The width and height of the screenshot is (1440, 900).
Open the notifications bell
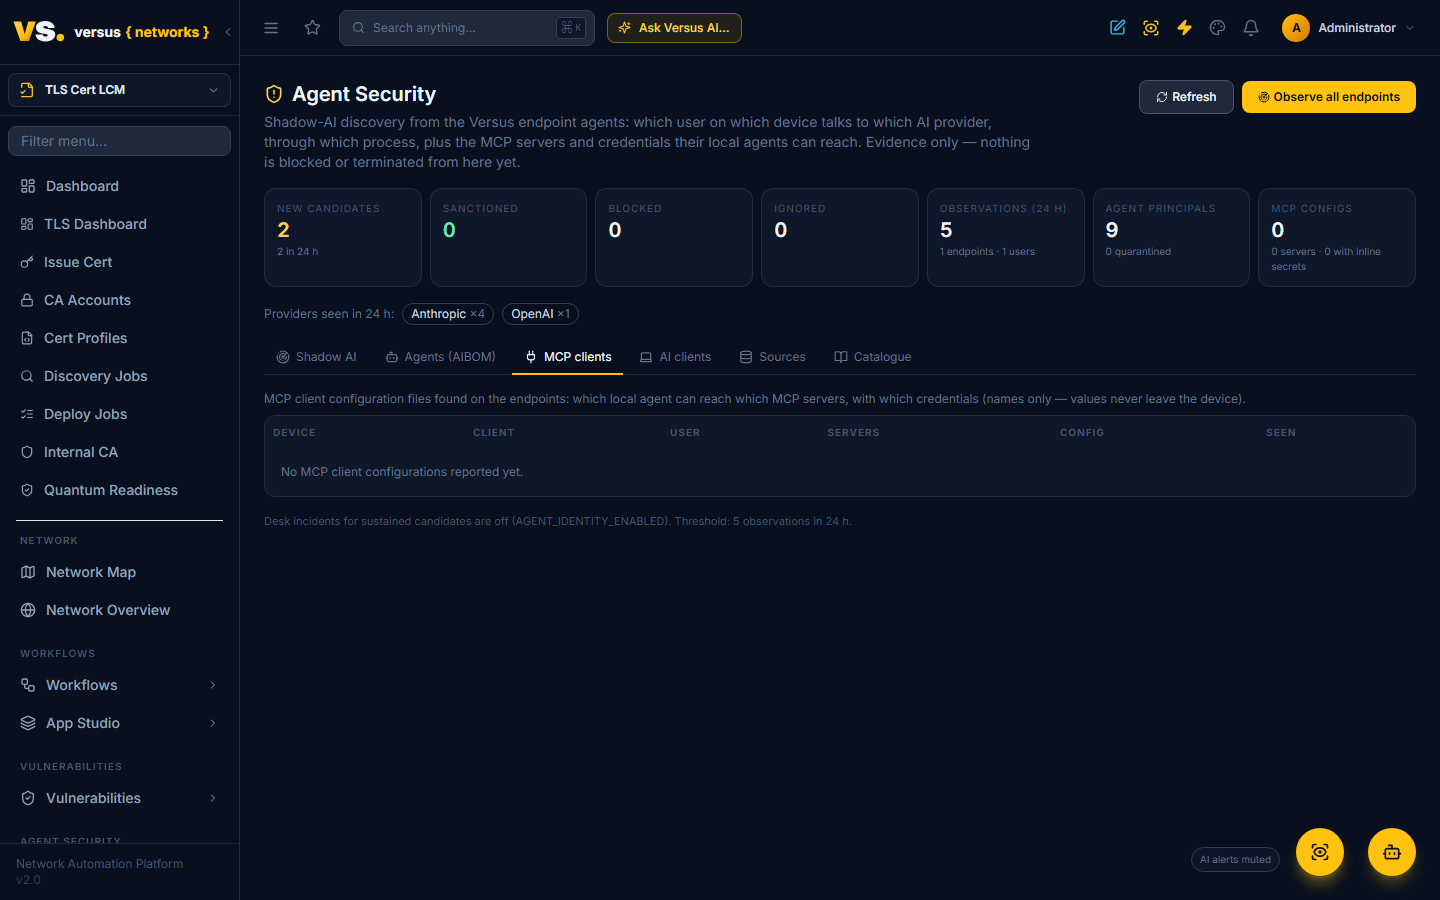click(1250, 28)
